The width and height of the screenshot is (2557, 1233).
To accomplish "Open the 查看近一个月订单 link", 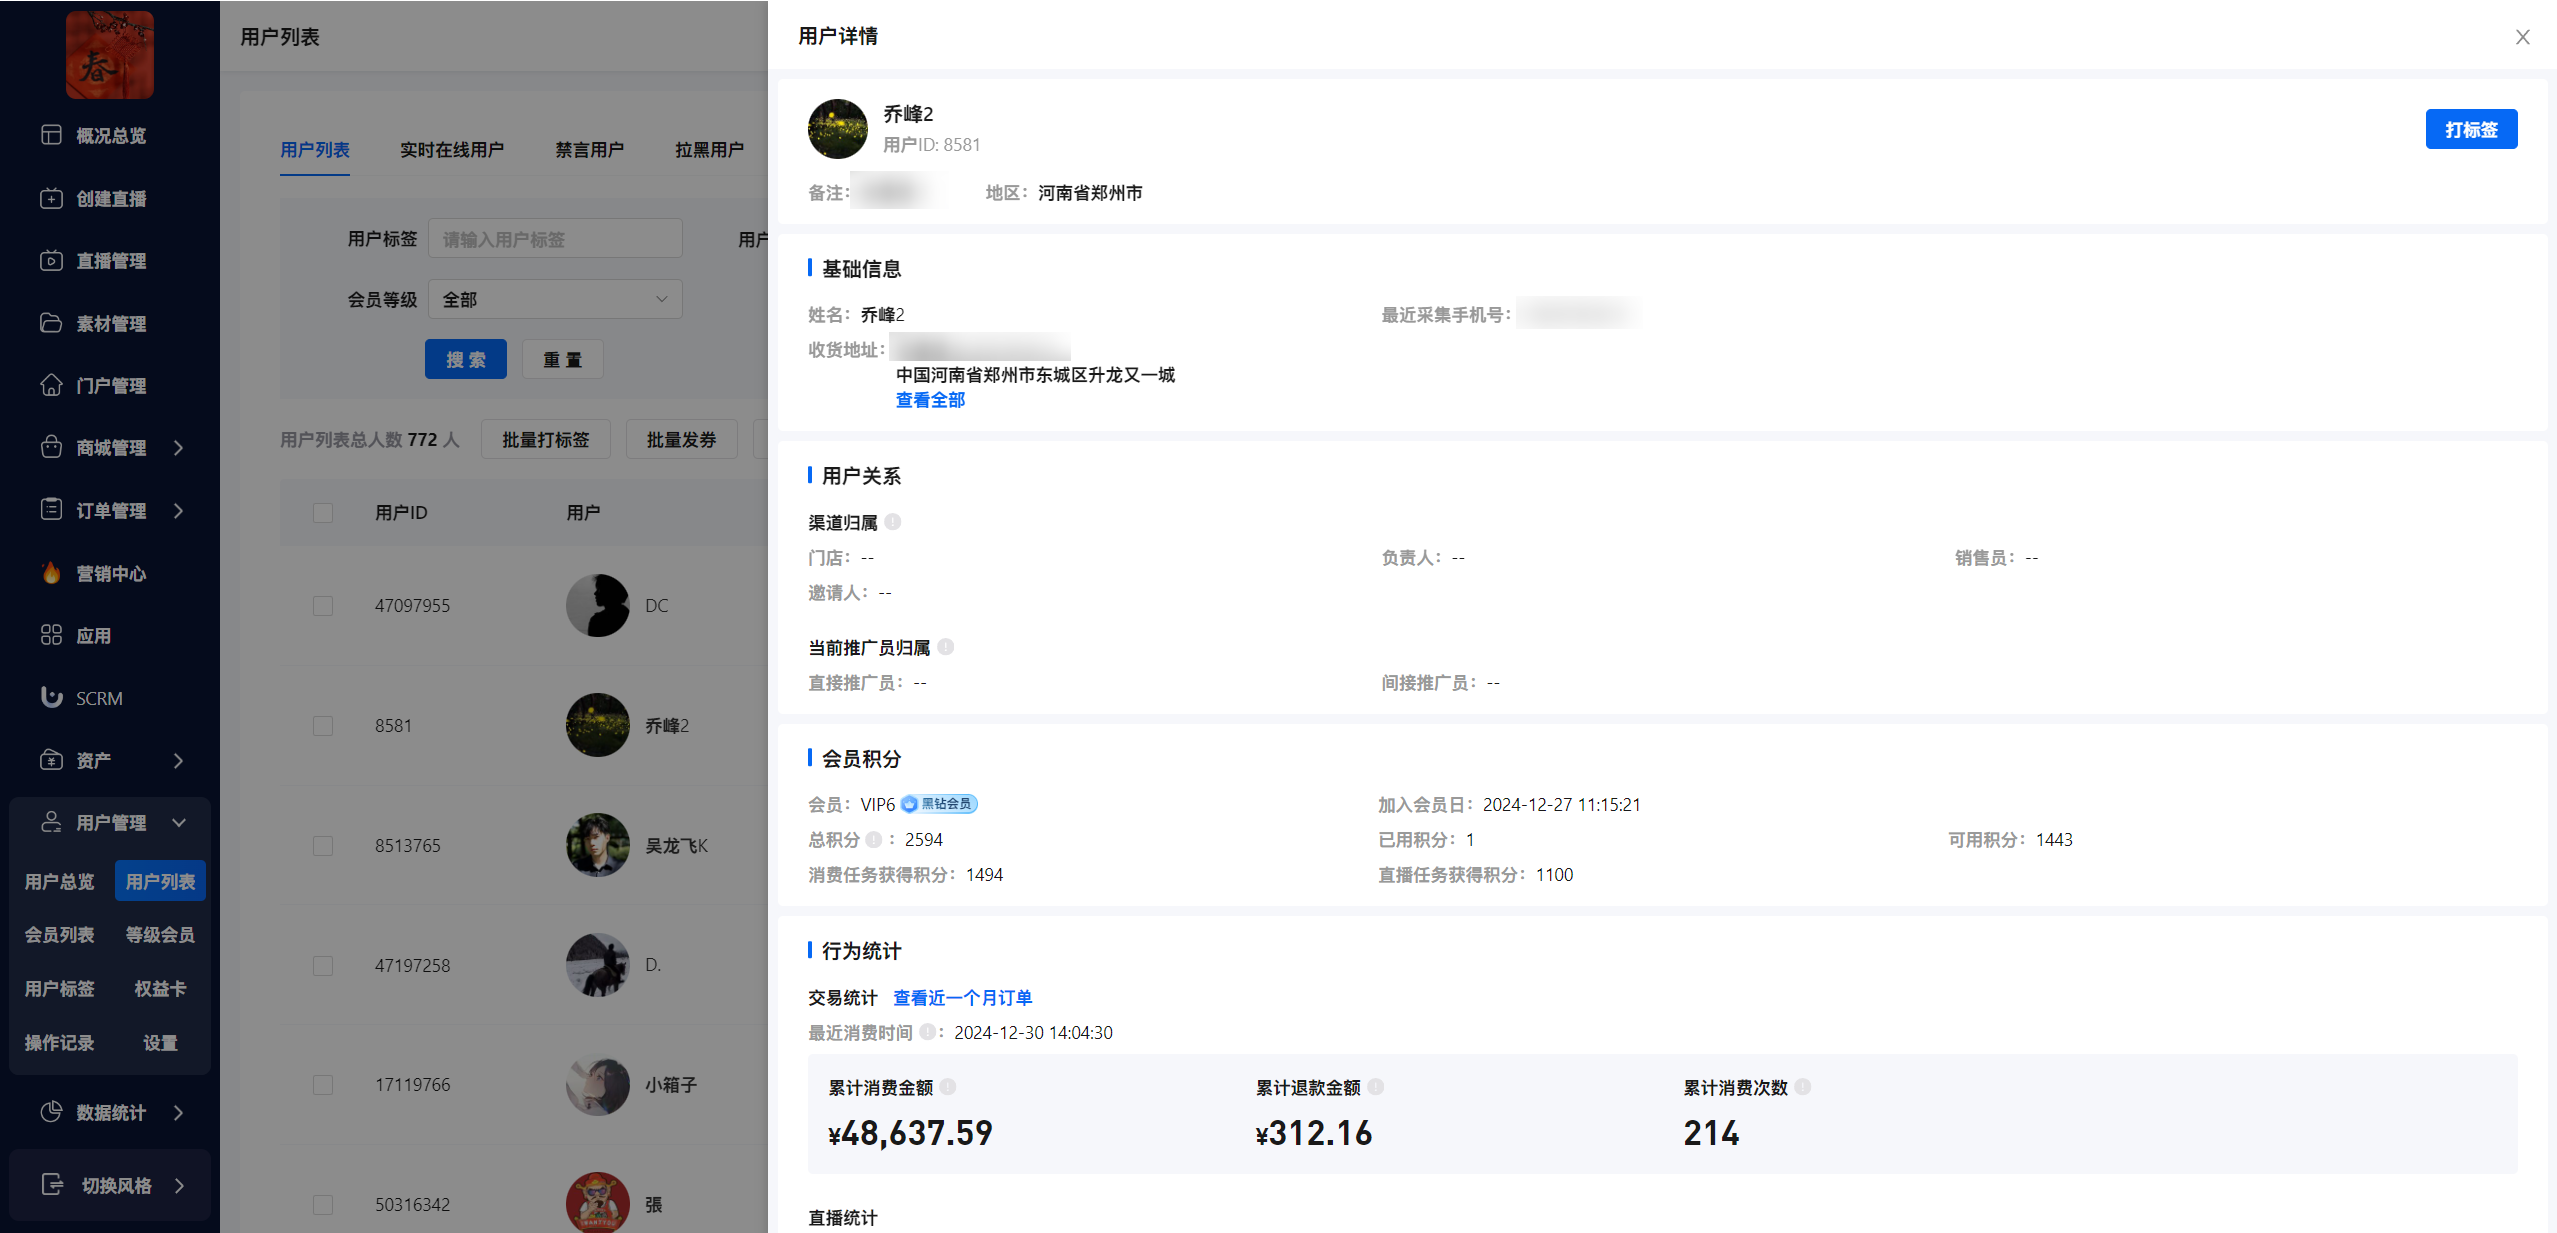I will pyautogui.click(x=962, y=998).
